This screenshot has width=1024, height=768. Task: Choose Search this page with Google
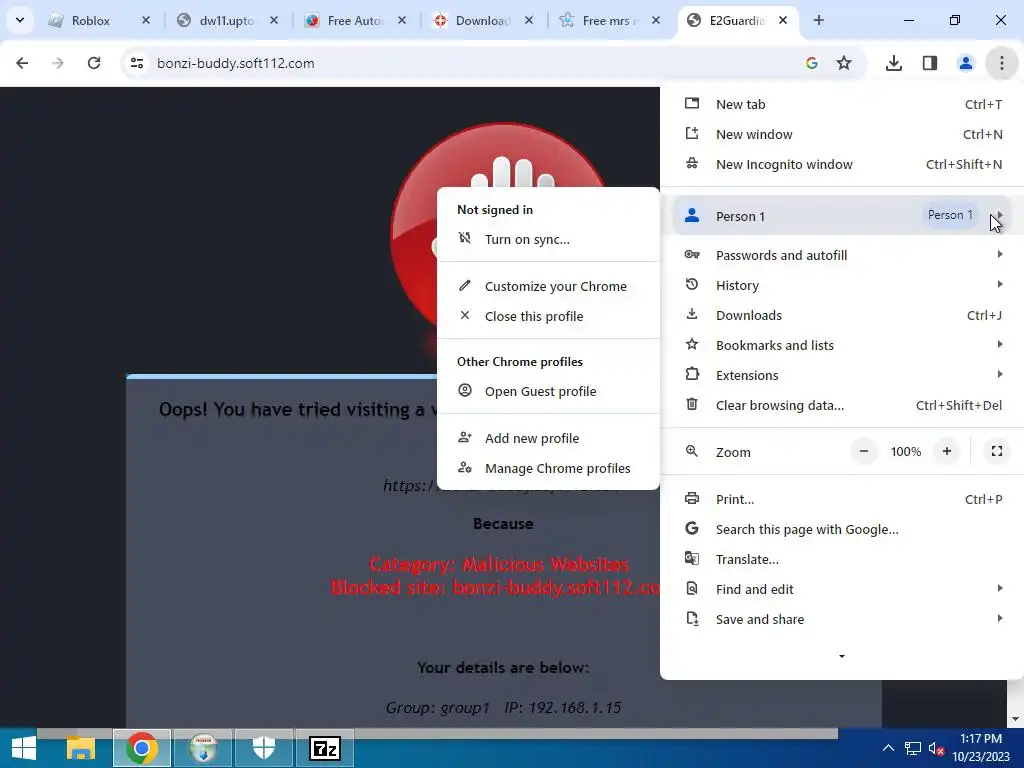point(842,530)
